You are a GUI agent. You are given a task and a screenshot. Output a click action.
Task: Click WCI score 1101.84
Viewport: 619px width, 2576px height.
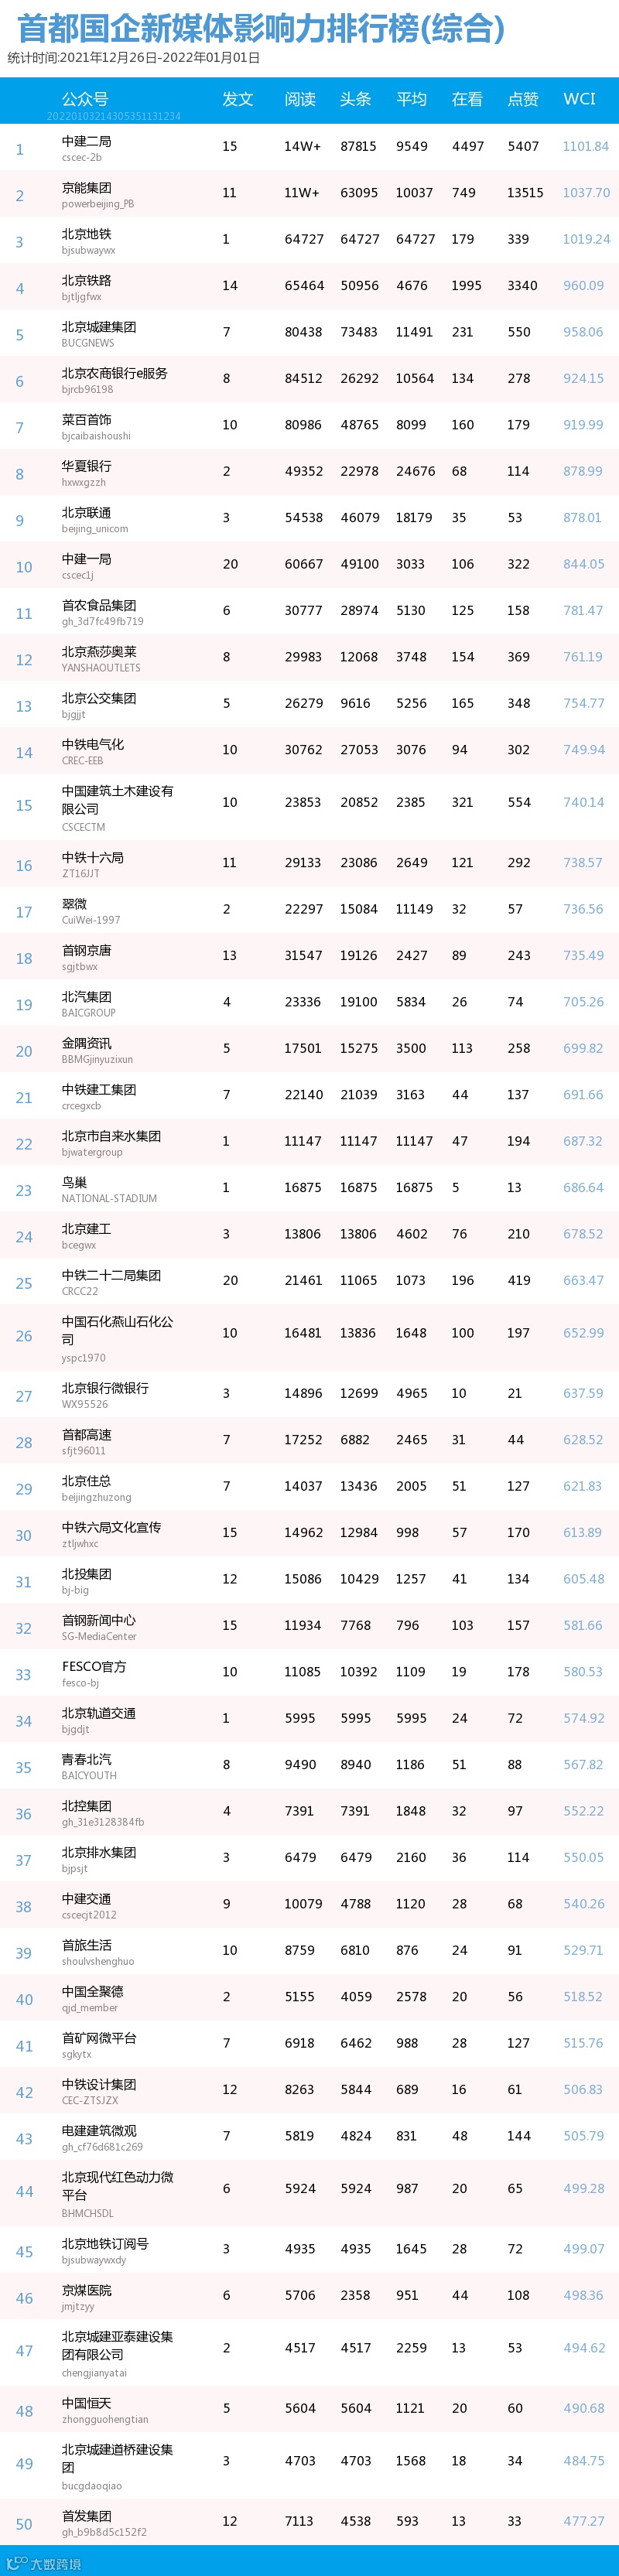click(585, 146)
